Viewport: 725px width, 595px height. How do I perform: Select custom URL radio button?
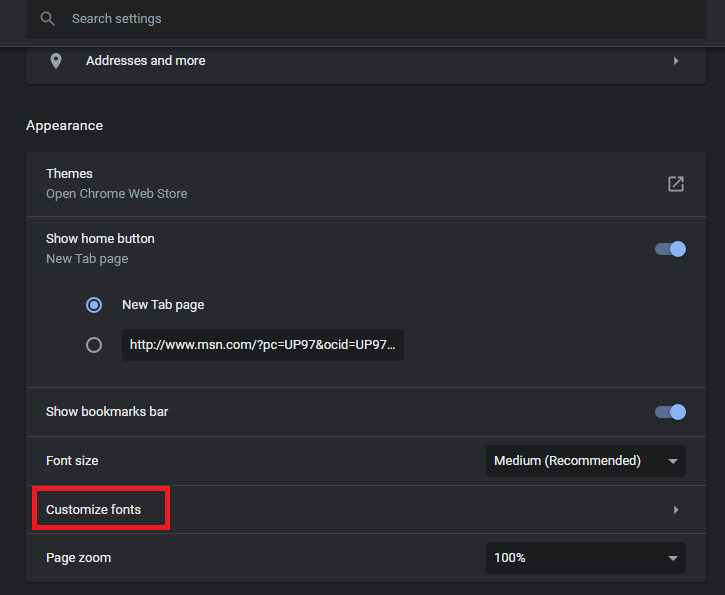tap(94, 345)
